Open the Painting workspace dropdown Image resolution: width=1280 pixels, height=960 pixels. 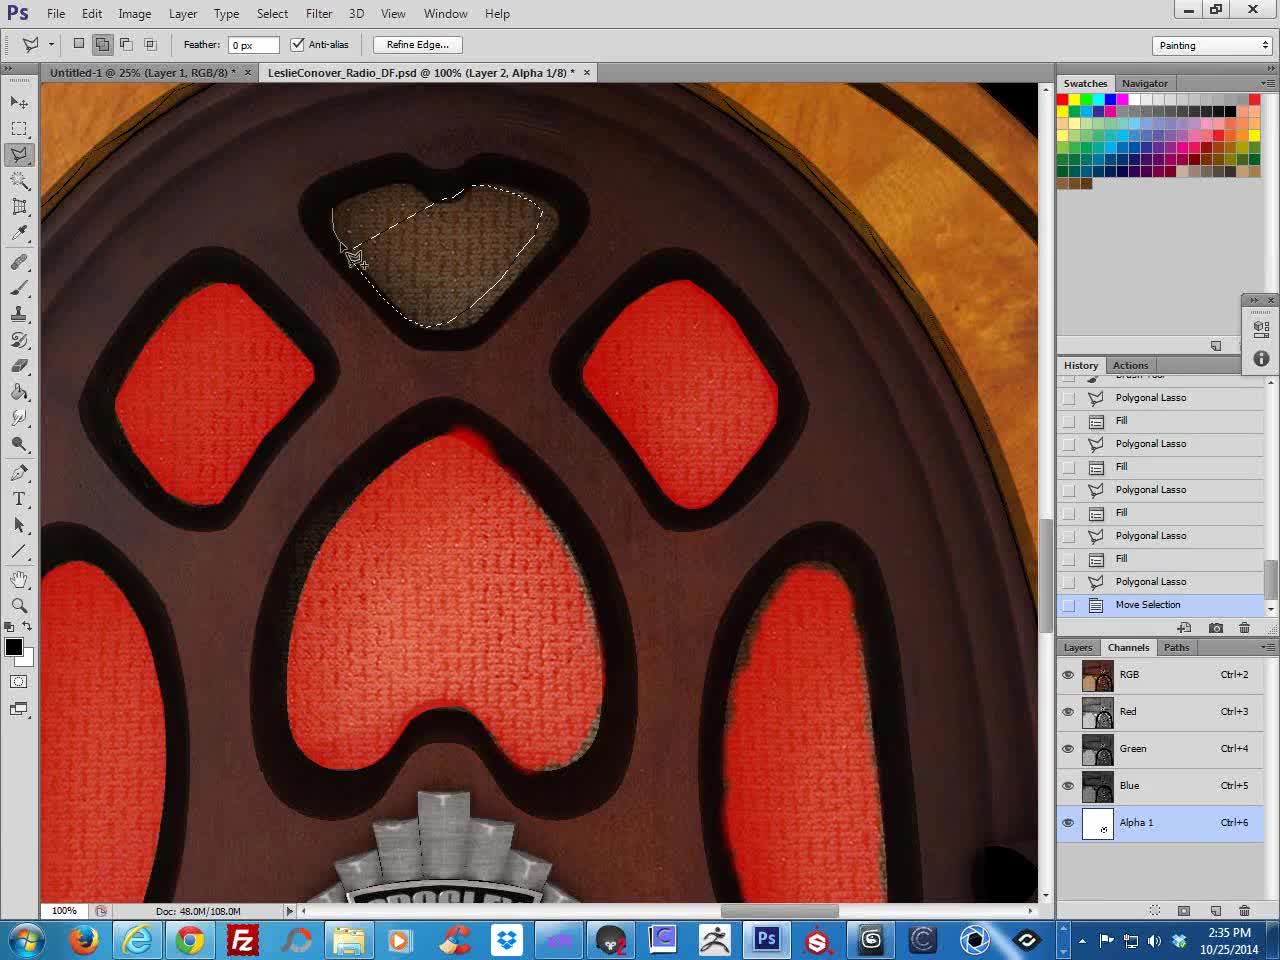[x=1212, y=45]
